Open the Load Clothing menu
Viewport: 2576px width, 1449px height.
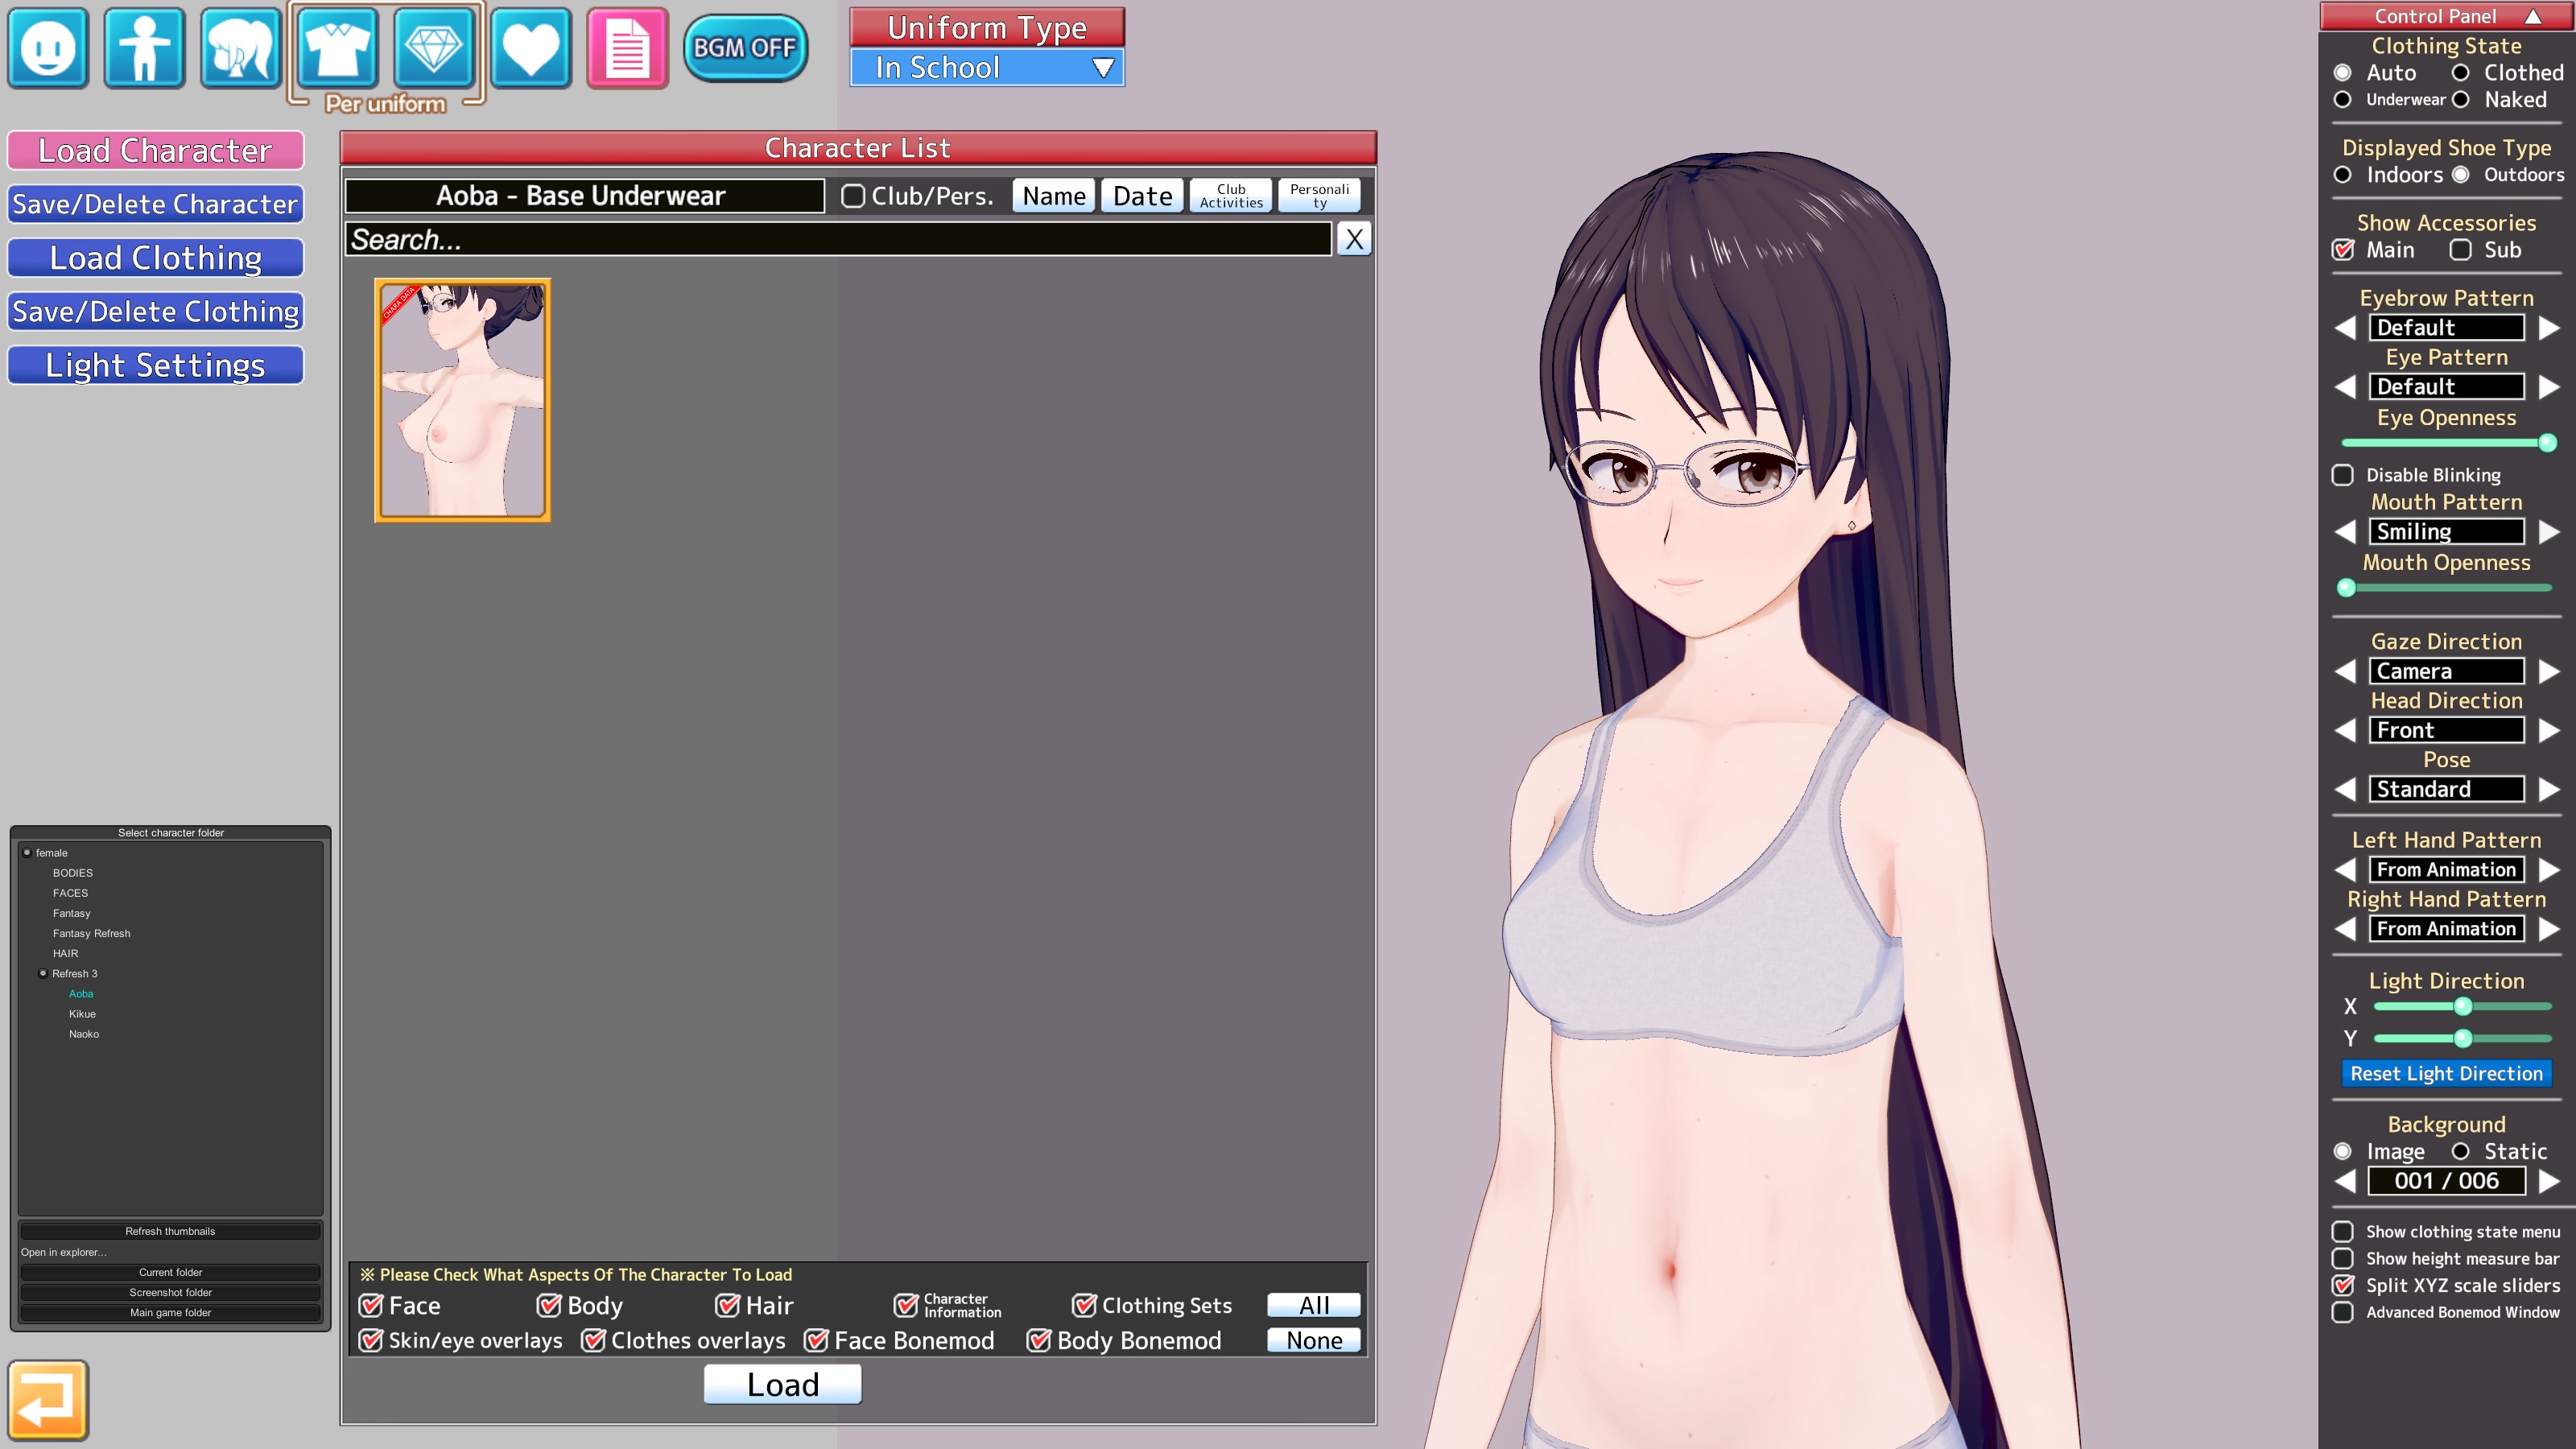[x=155, y=258]
